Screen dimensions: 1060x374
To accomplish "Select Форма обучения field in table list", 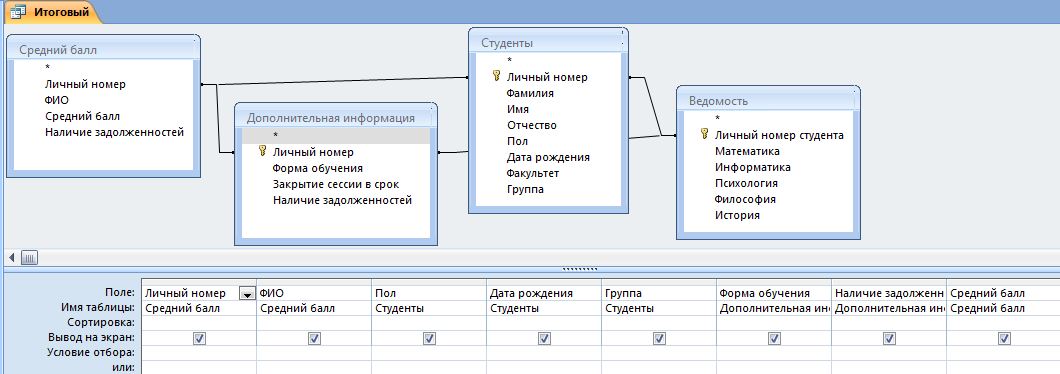I will (318, 168).
